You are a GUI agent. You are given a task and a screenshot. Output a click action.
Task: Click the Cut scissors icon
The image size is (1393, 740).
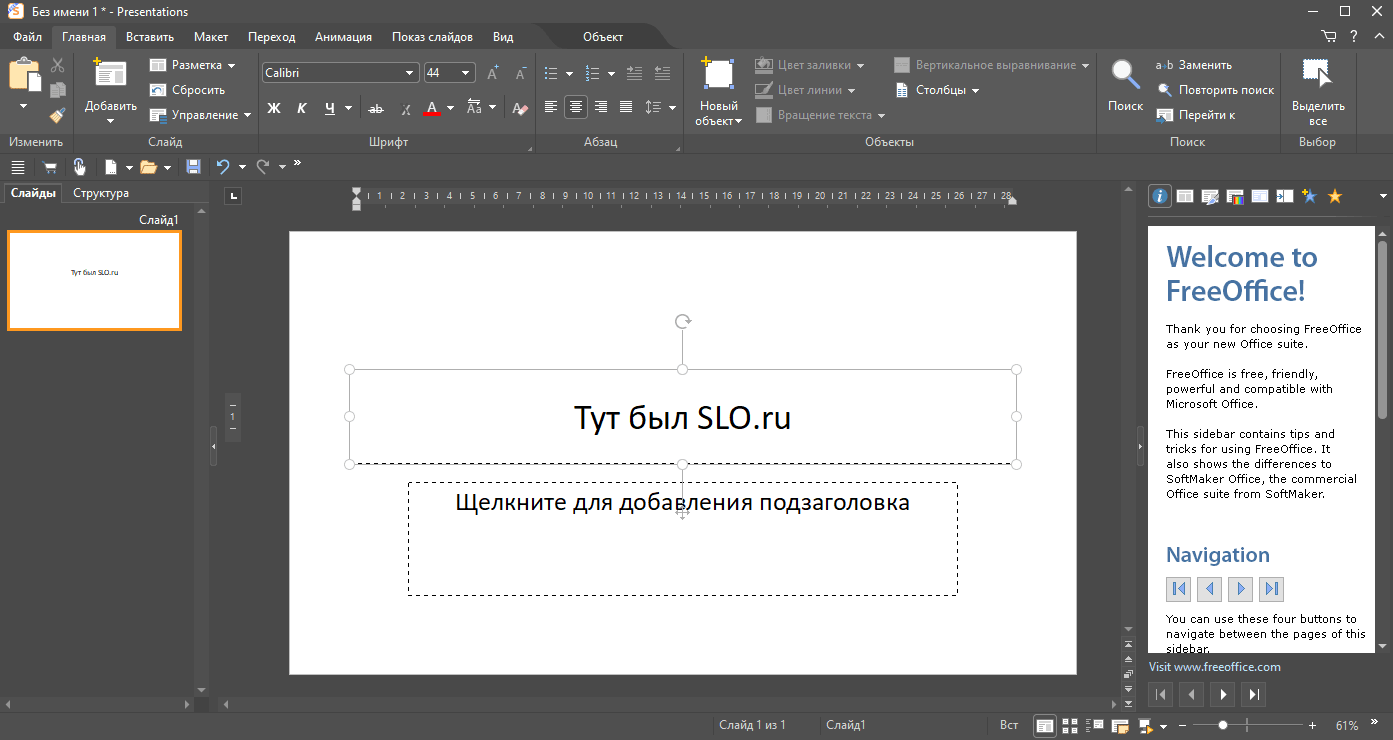pos(57,65)
